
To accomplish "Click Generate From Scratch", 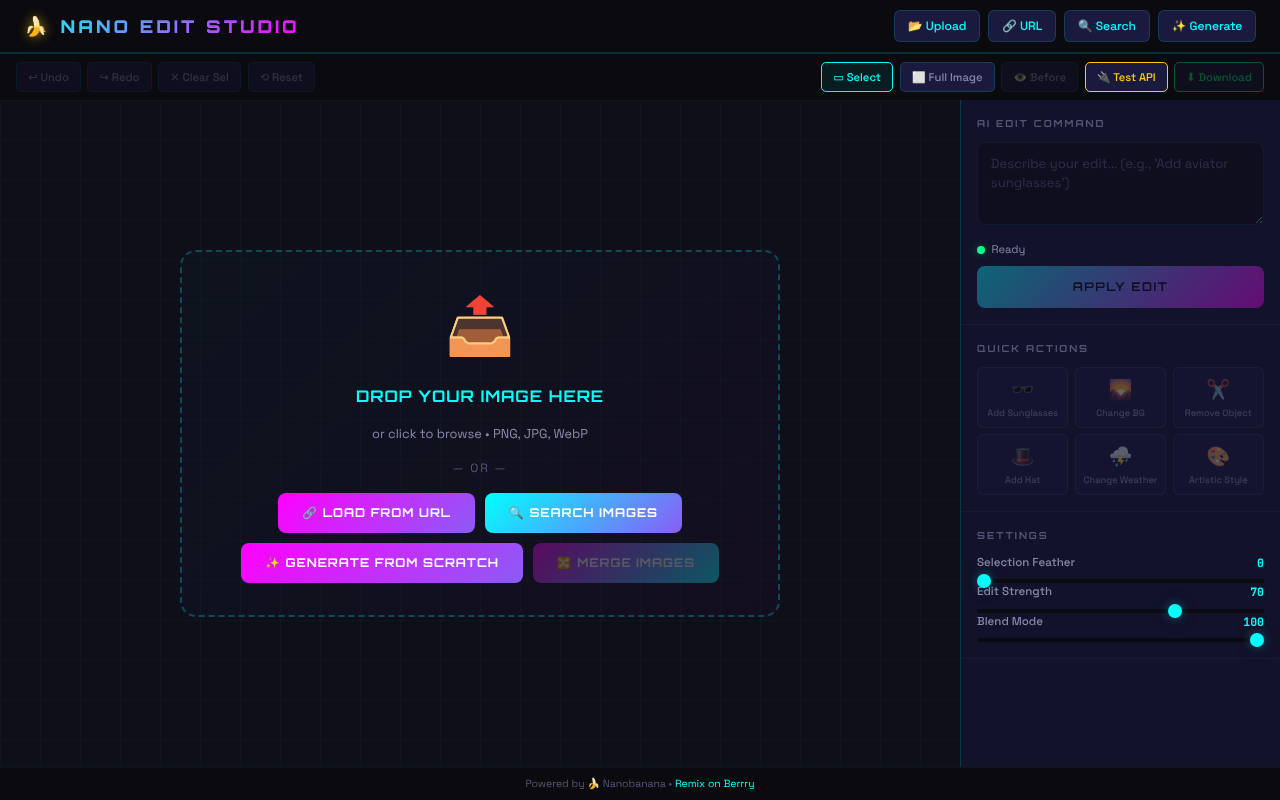I will tap(381, 563).
